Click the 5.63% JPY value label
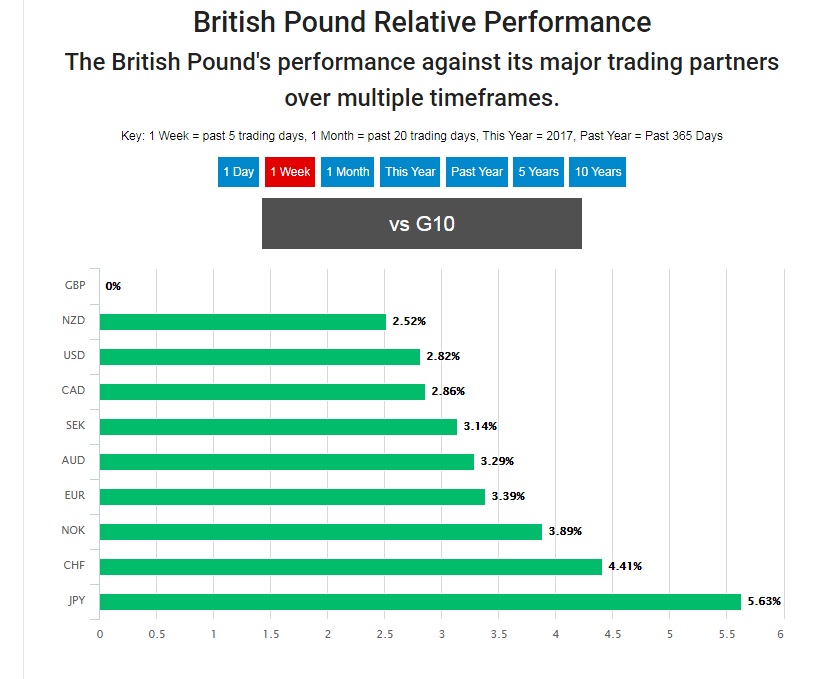This screenshot has height=679, width=816. tap(764, 601)
